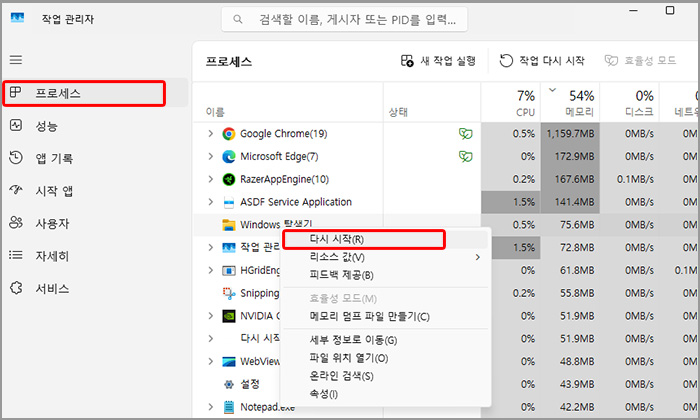
Task: Click the 설정 gear icon in list
Action: coord(228,384)
